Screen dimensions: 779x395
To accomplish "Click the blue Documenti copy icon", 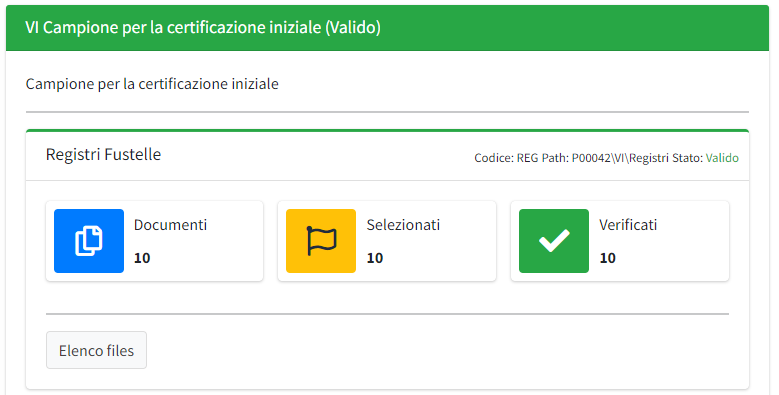I will click(89, 241).
